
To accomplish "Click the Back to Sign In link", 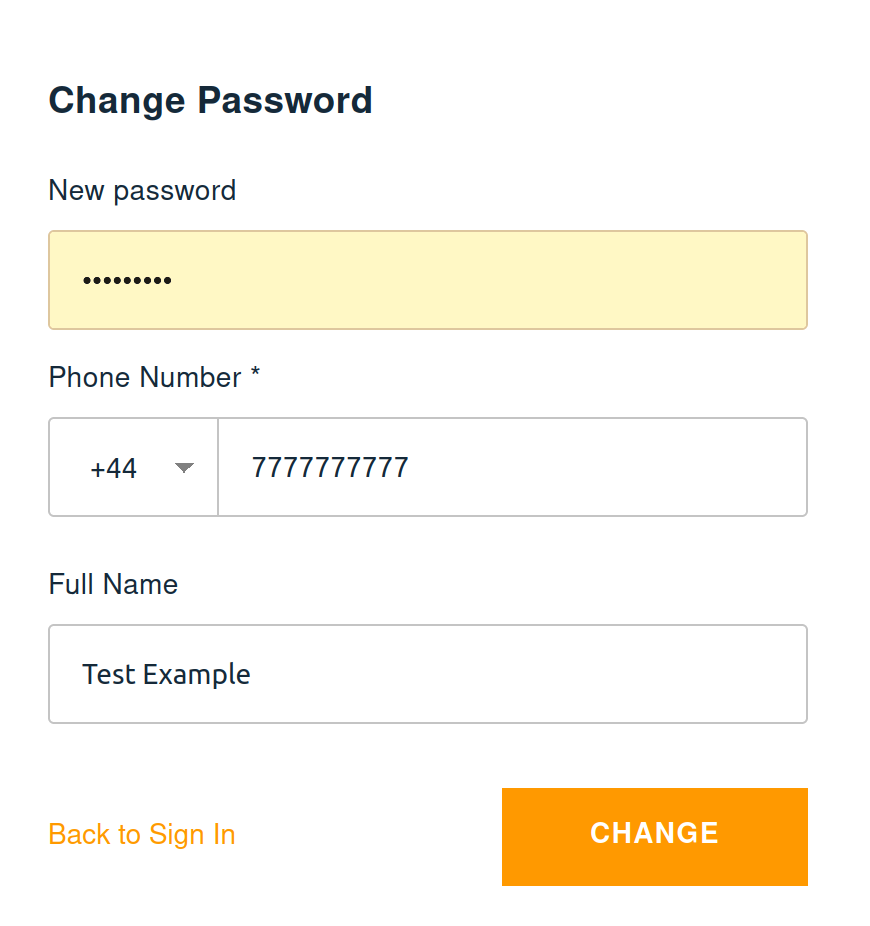I will pyautogui.click(x=141, y=835).
